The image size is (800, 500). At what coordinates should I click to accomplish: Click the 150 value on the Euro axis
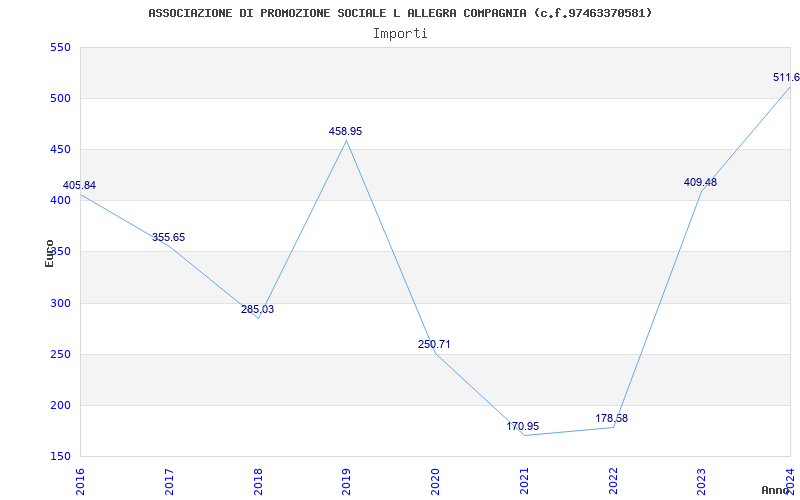click(60, 456)
